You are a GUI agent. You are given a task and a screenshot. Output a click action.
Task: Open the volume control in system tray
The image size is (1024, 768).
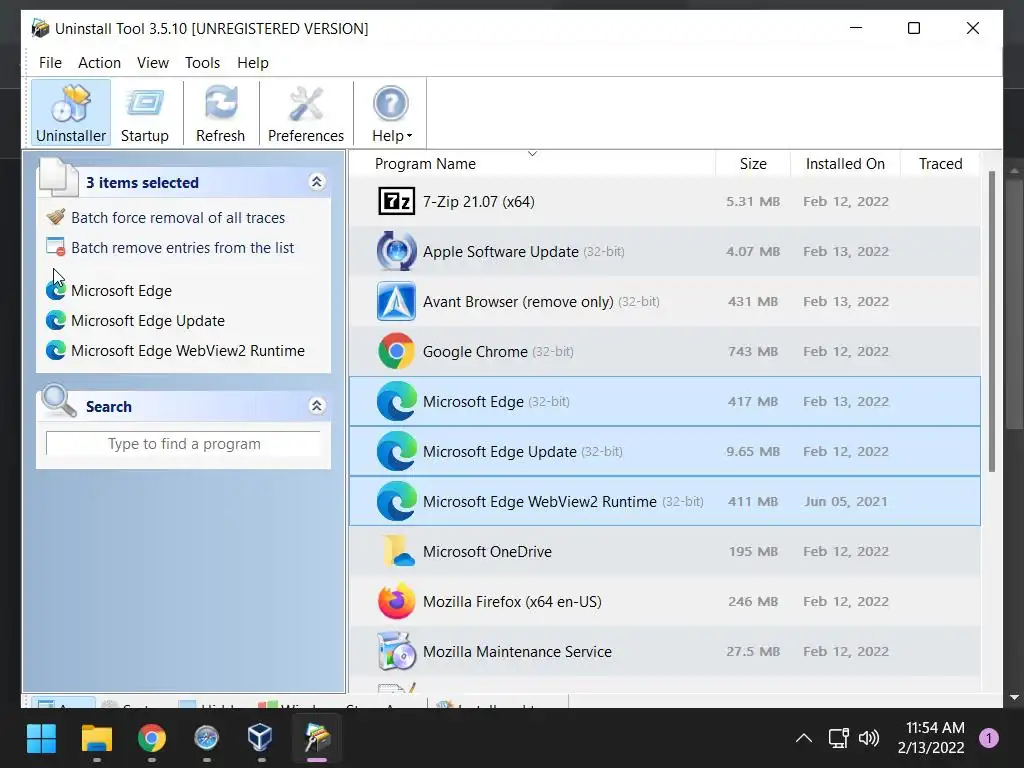(869, 738)
